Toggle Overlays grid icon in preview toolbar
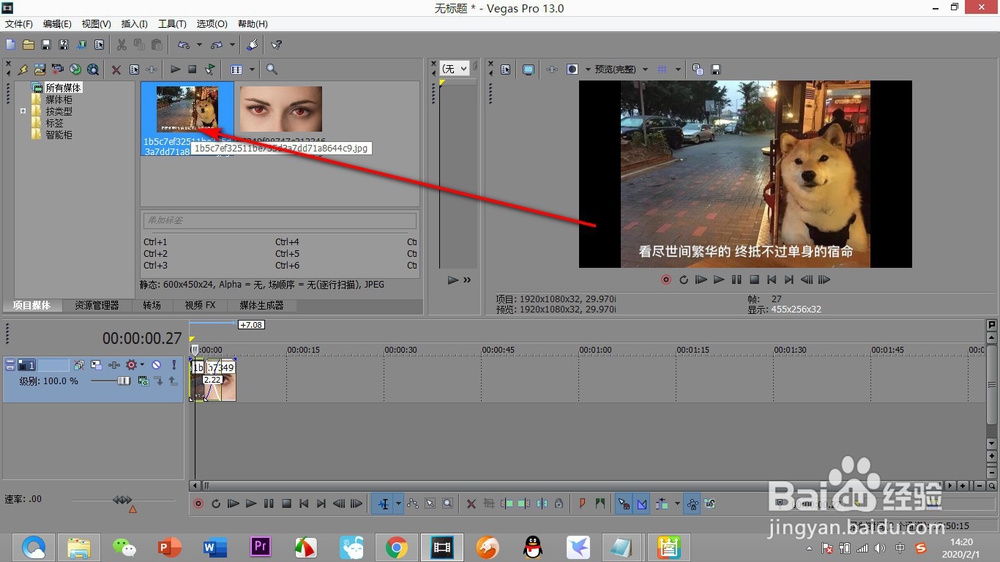Screen dimensions: 1000x562 [662, 69]
